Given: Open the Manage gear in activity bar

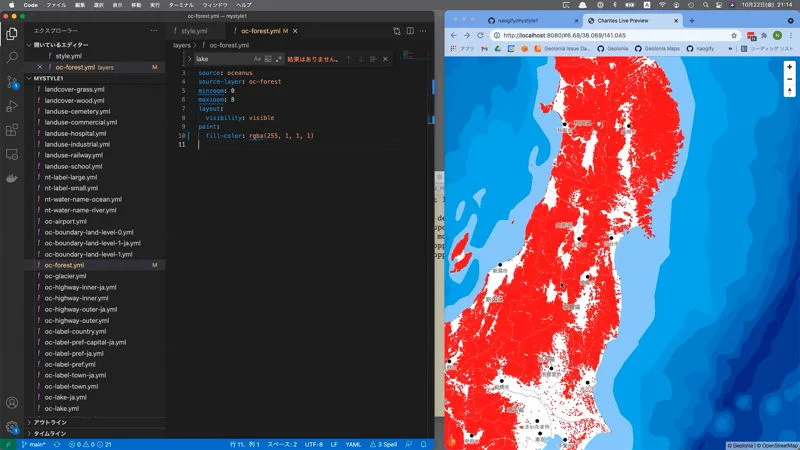Looking at the screenshot, I should [12, 427].
